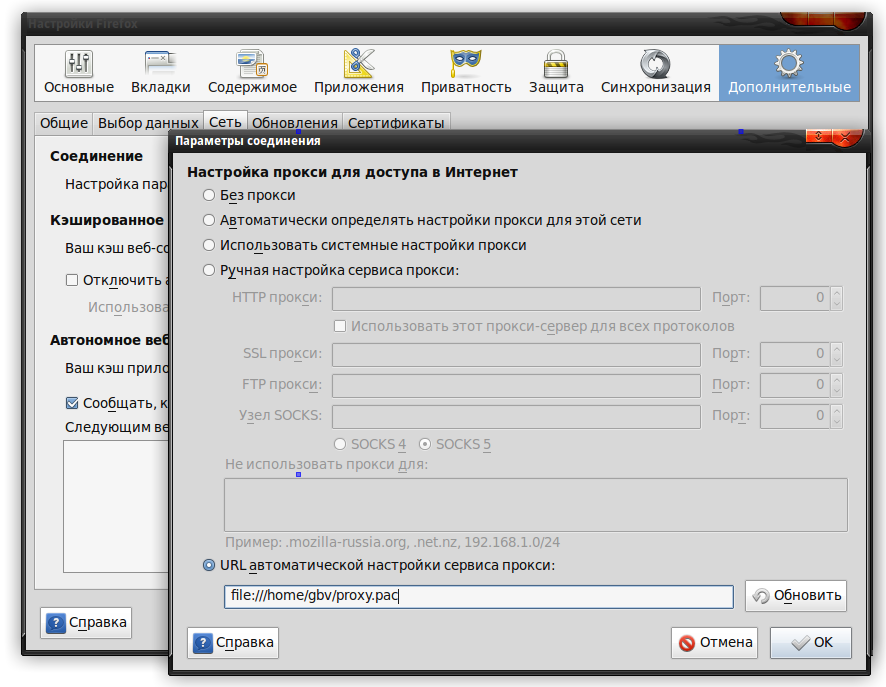
Task: Select the Без прокси radio option
Action: click(x=209, y=195)
